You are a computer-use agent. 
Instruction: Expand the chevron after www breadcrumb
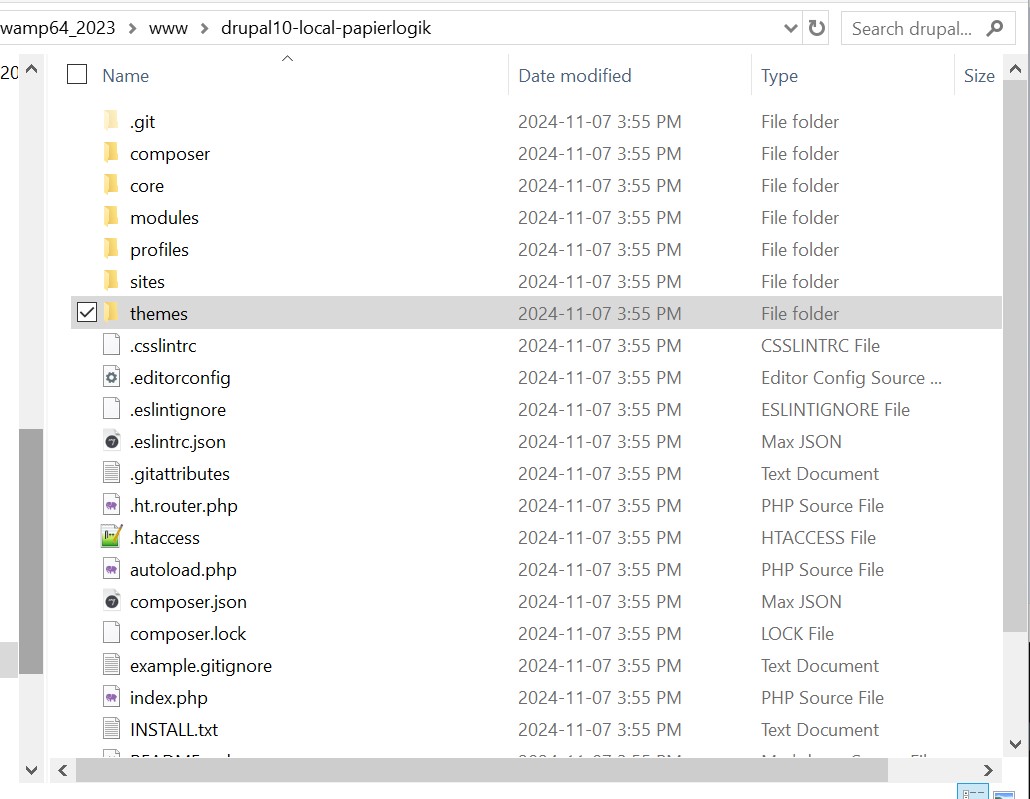[204, 29]
